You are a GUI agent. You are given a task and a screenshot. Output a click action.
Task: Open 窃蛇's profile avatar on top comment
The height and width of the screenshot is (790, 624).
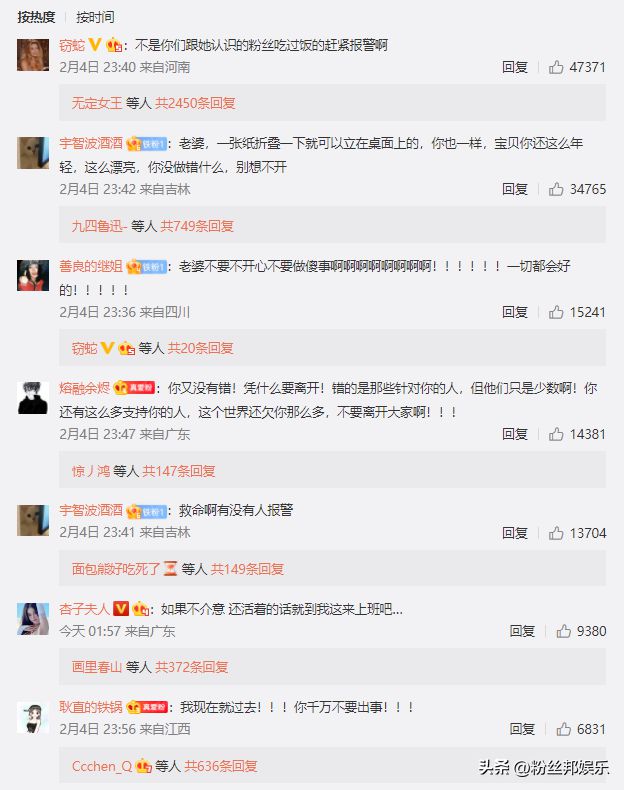pos(33,55)
